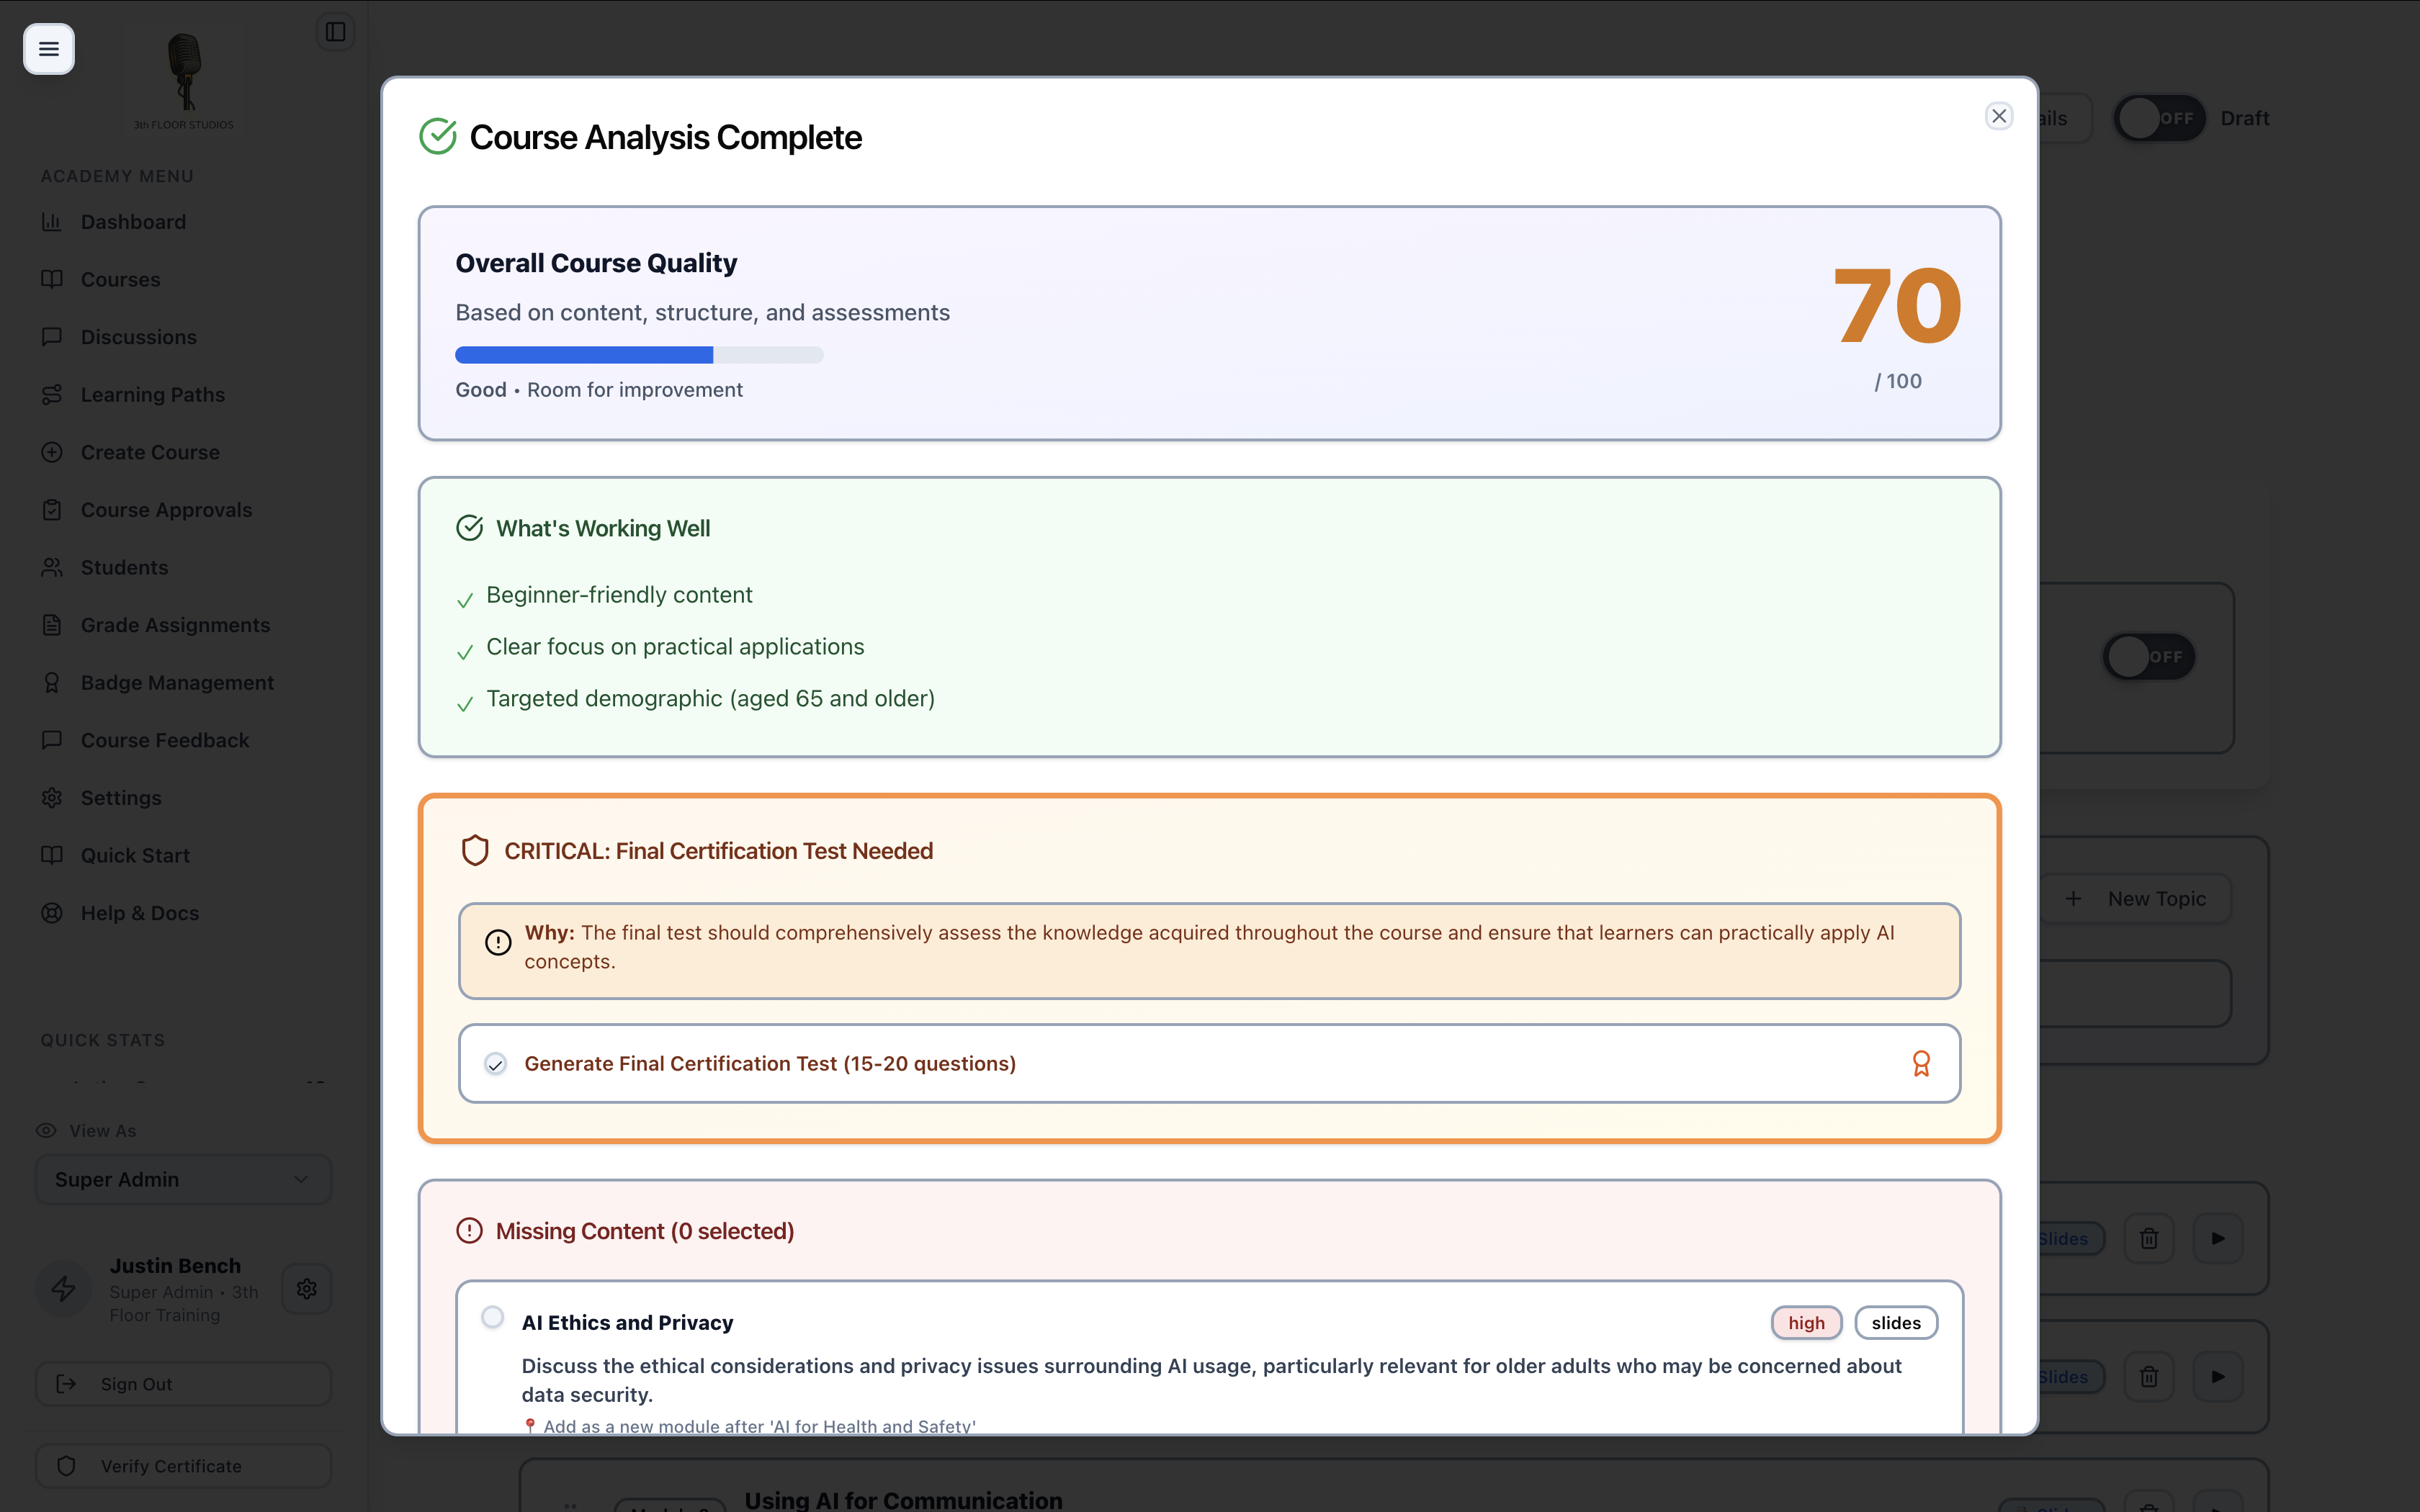Click the slides tag badge
Image resolution: width=2420 pixels, height=1512 pixels.
click(1896, 1323)
